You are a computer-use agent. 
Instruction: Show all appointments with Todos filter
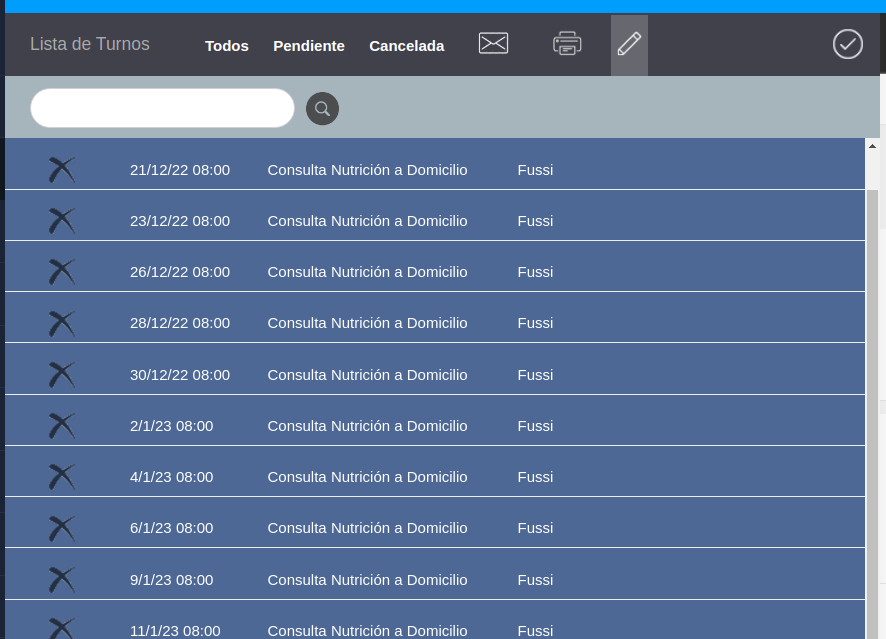coord(227,46)
